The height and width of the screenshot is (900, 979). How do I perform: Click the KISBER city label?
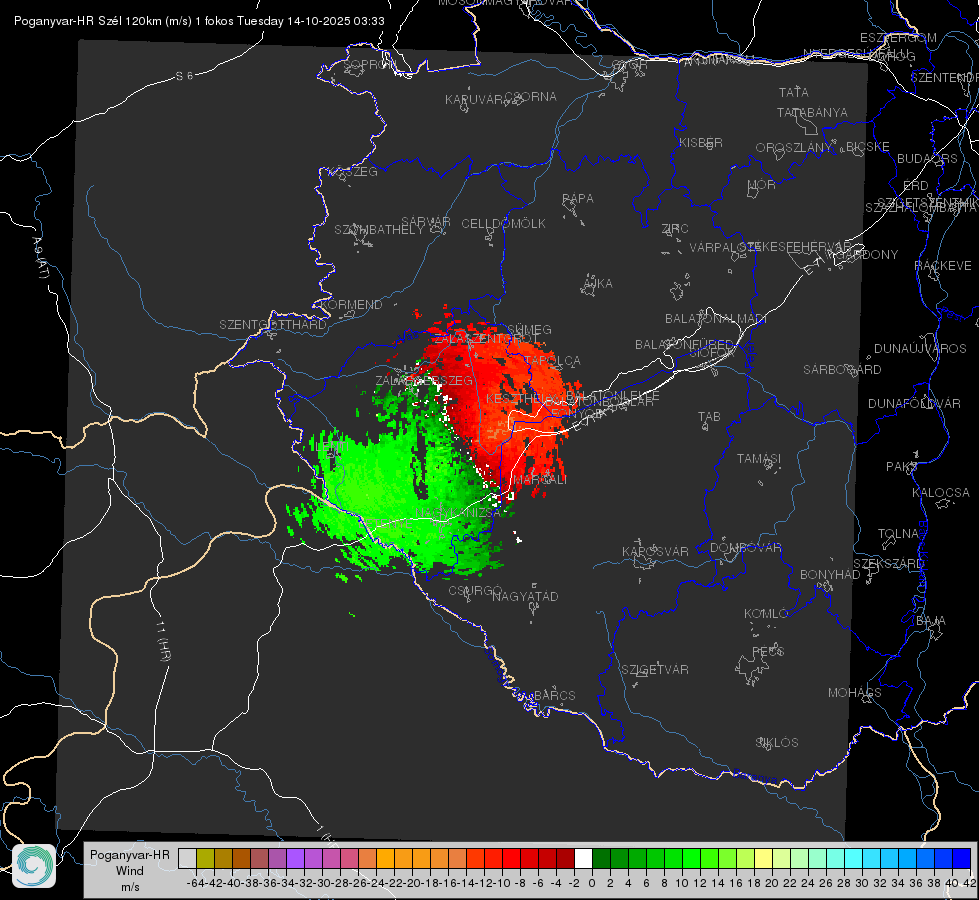pos(701,142)
